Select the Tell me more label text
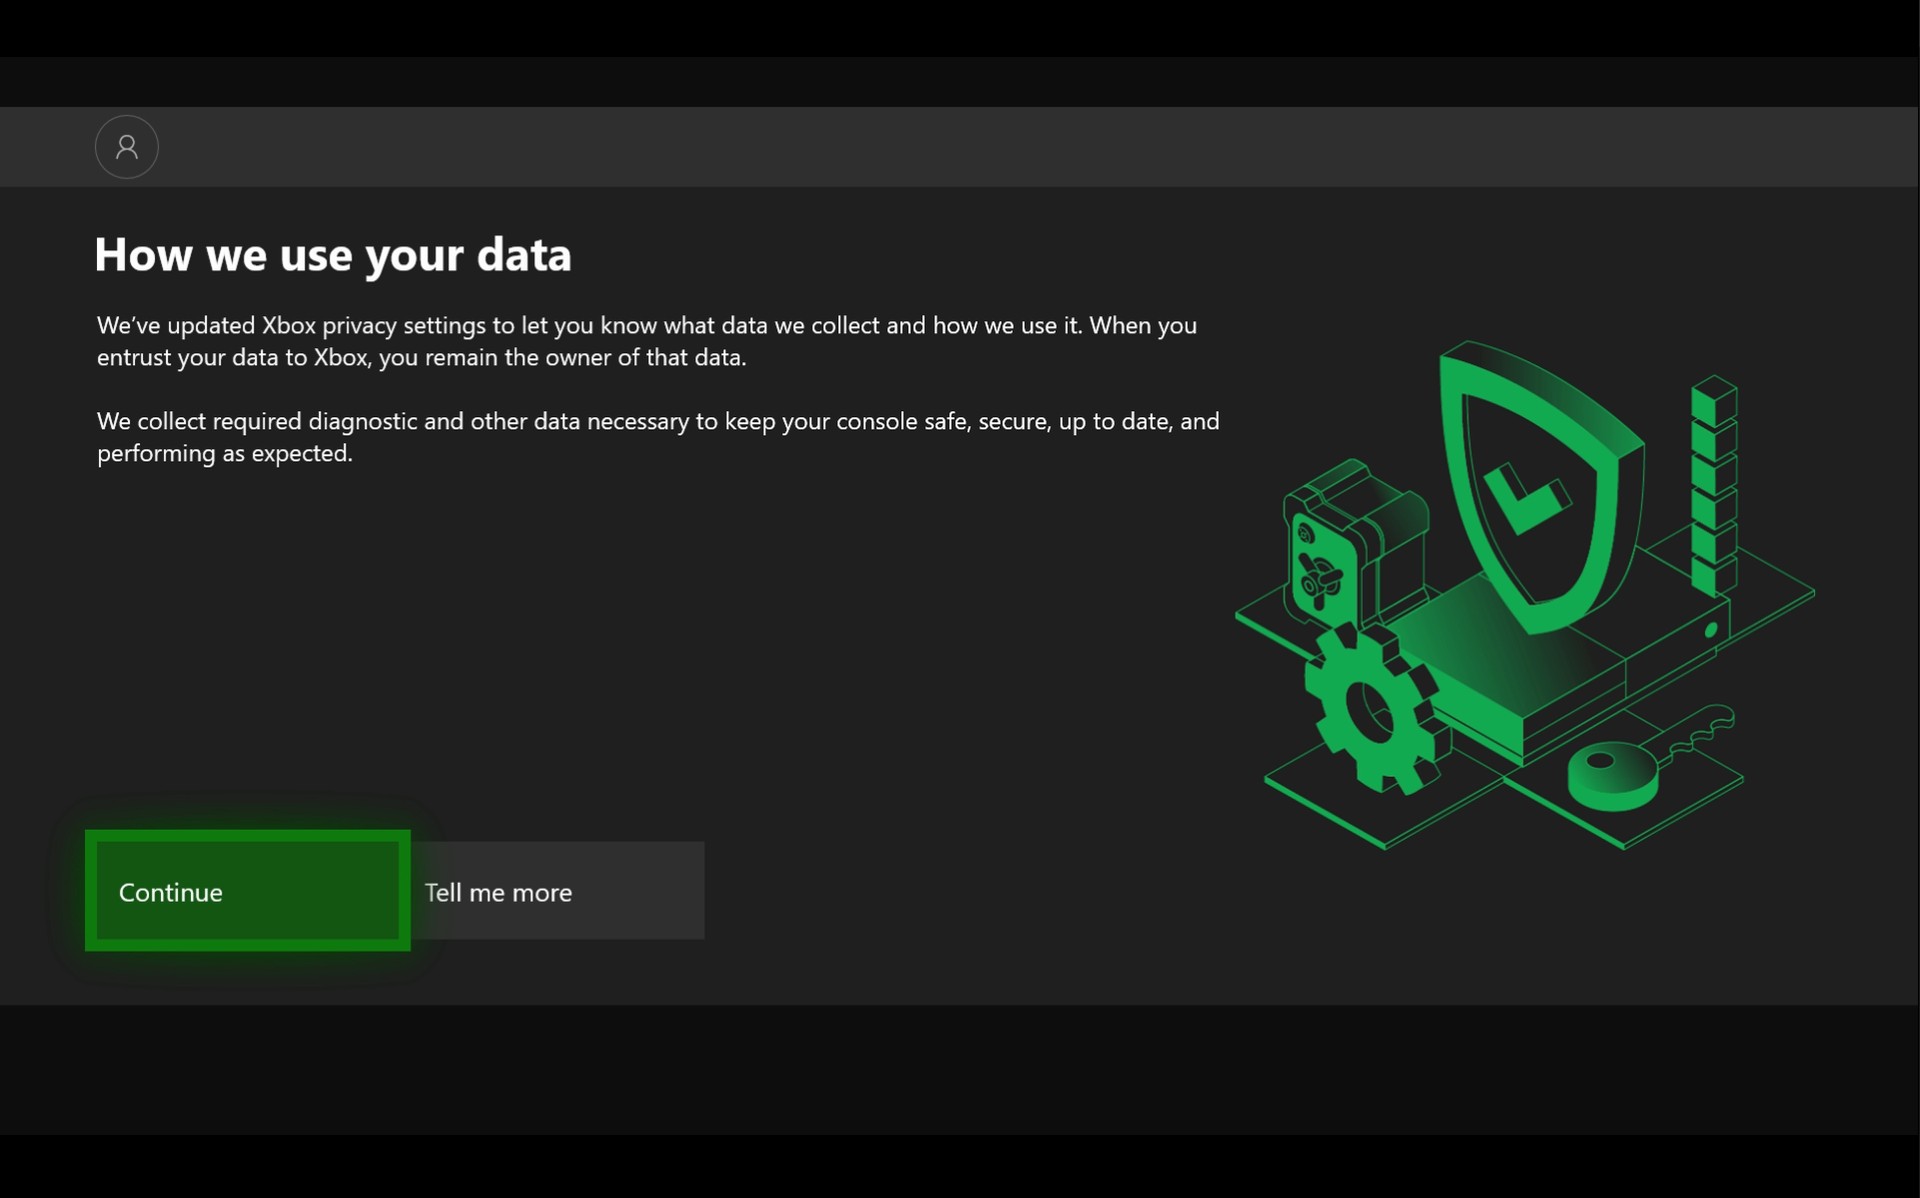The width and height of the screenshot is (1920, 1198). point(498,891)
